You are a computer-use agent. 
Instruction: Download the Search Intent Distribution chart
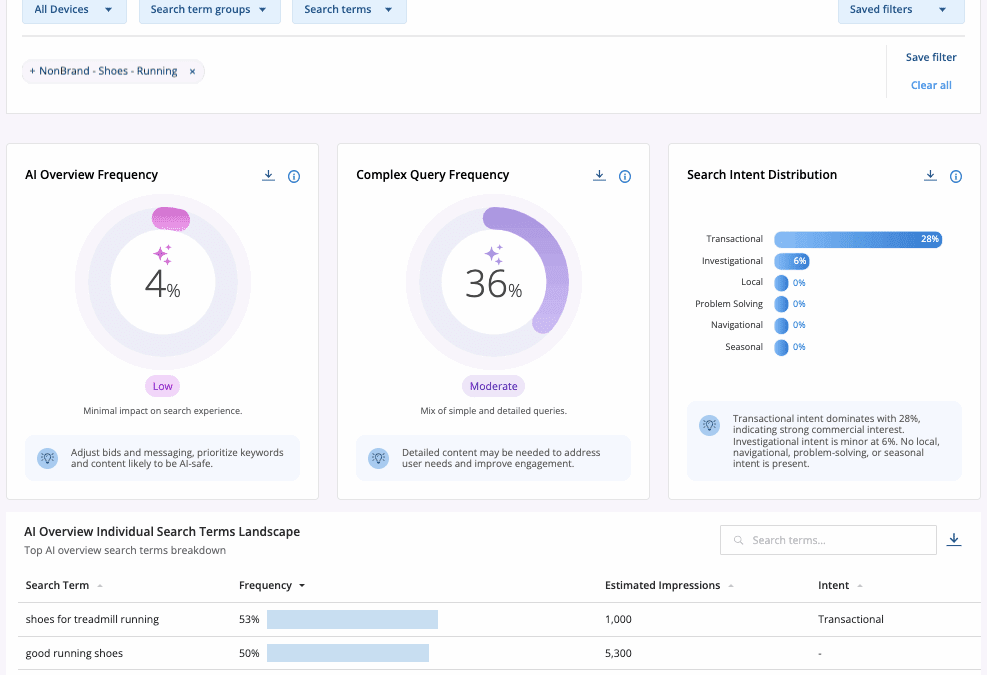[x=930, y=176]
